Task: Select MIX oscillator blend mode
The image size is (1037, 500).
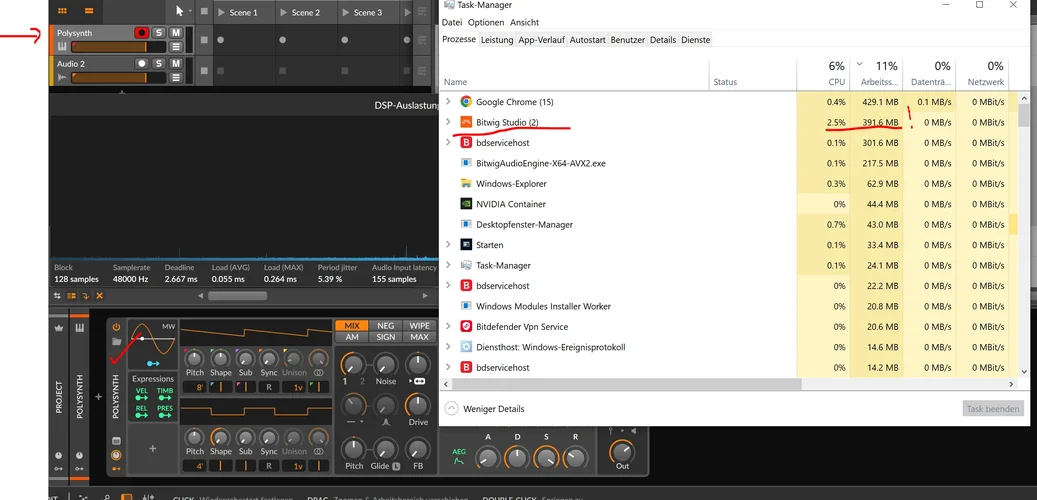Action: tap(352, 325)
